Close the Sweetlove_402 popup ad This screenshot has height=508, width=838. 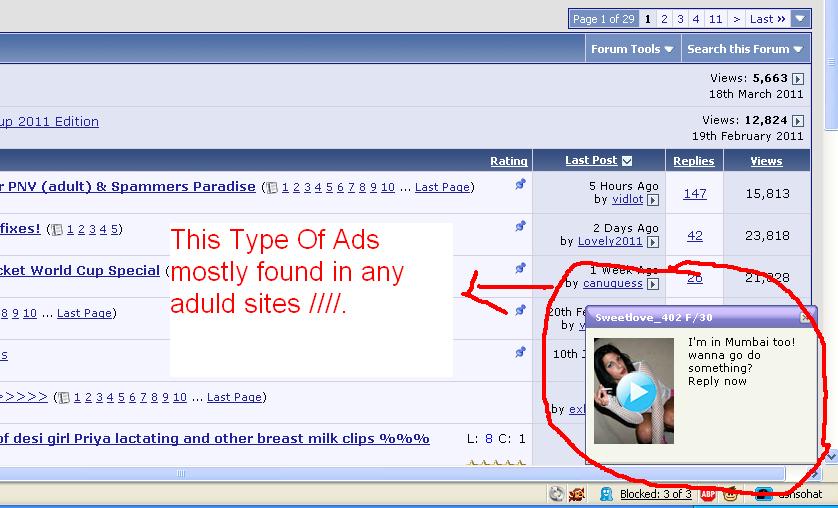point(805,318)
